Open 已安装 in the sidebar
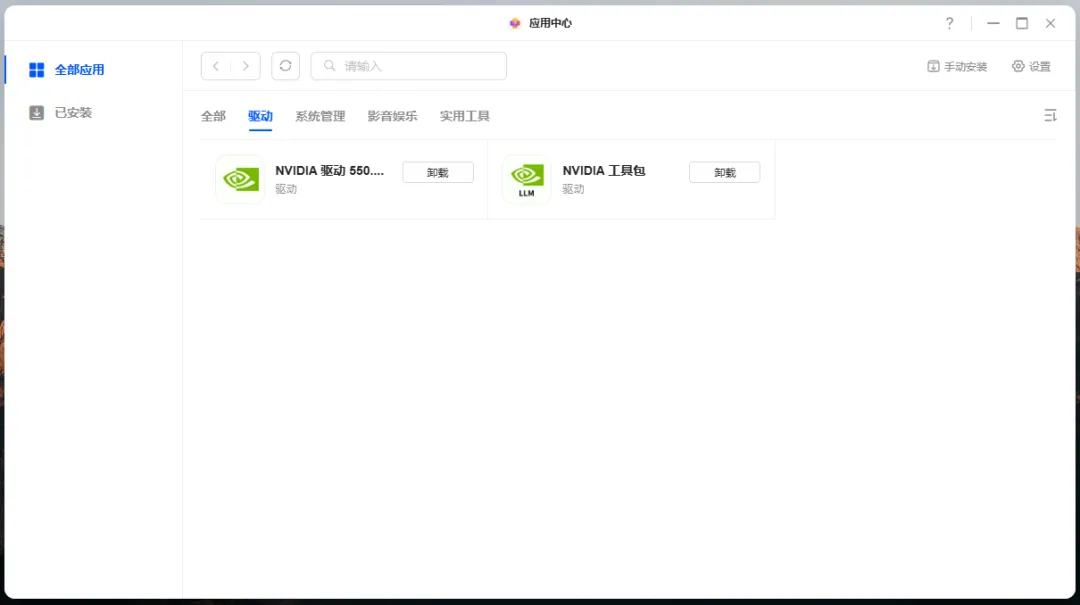 coord(73,113)
